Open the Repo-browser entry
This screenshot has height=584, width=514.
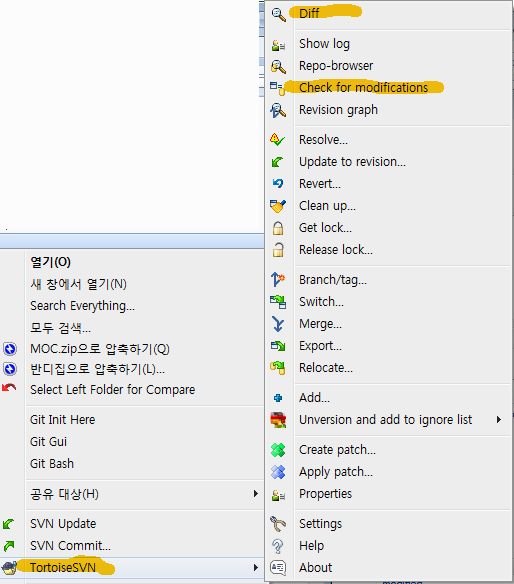336,66
